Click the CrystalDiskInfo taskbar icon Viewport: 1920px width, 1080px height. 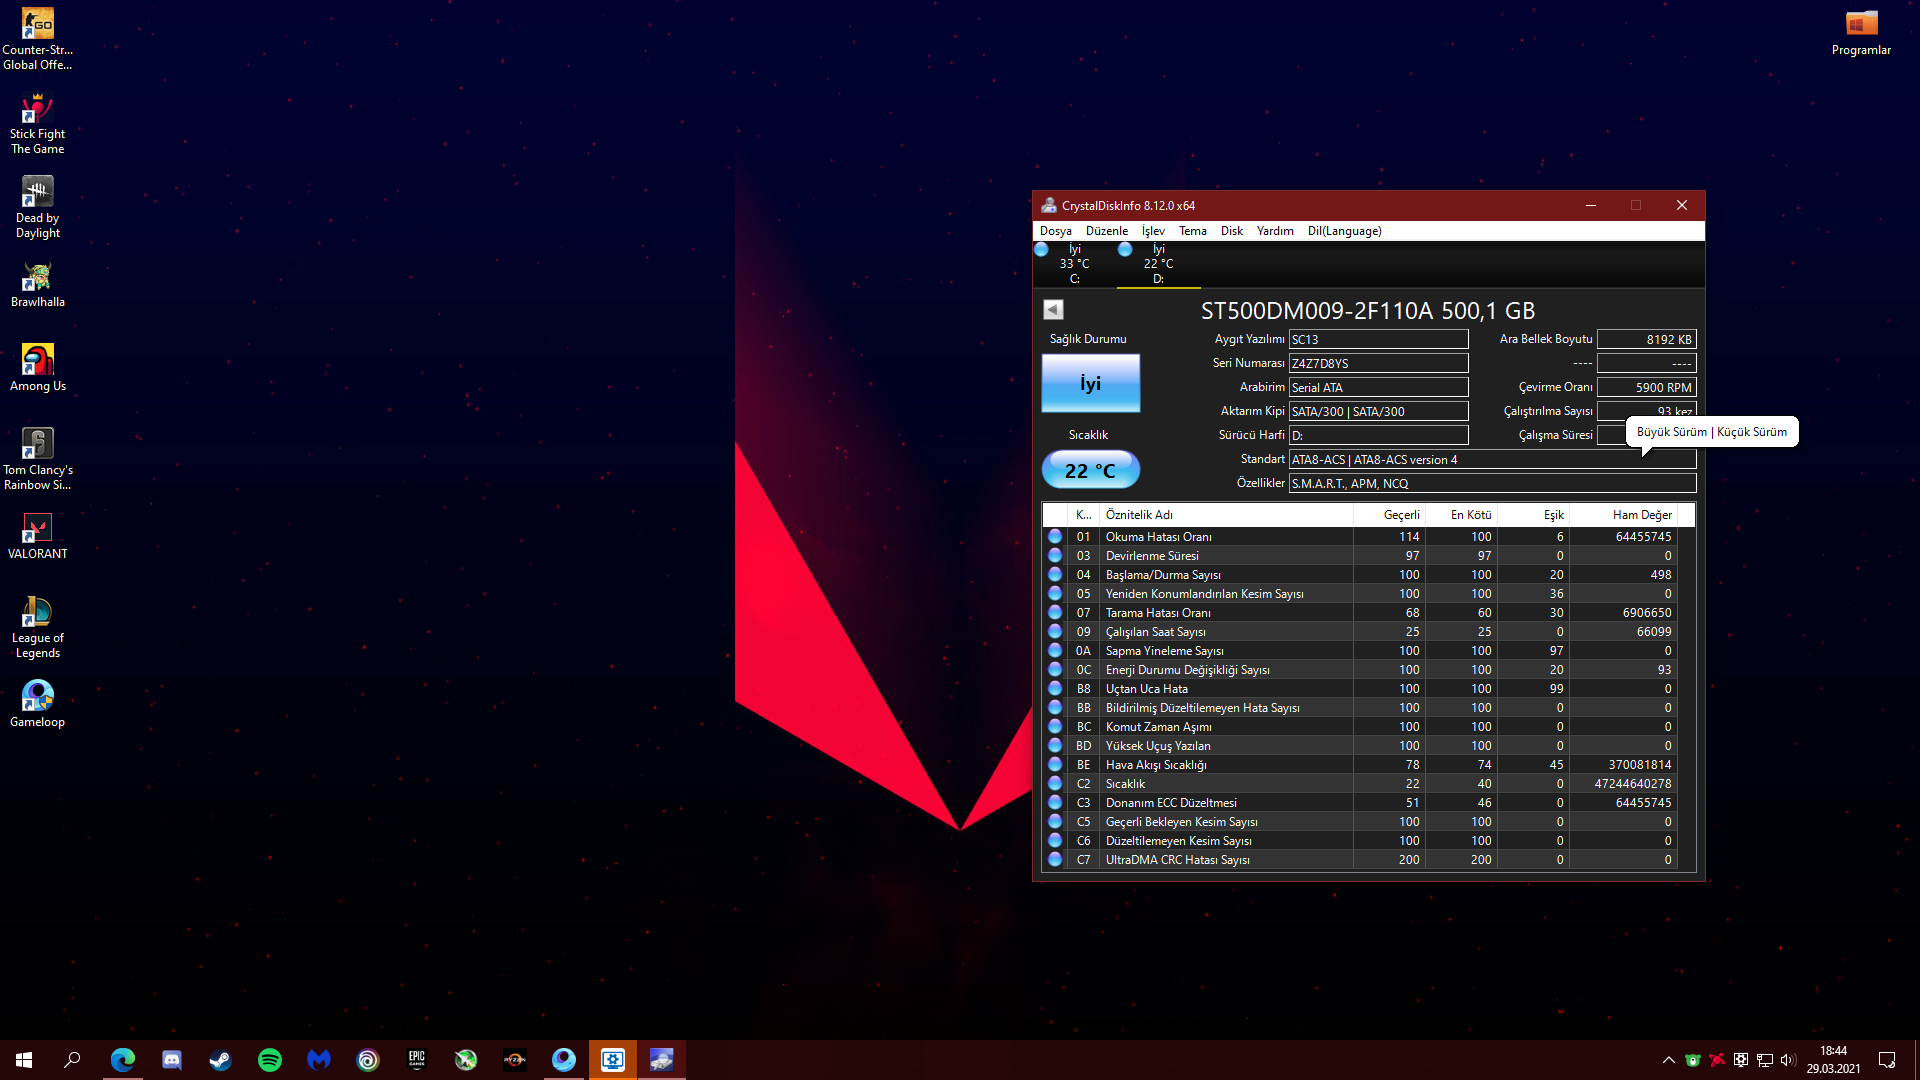click(662, 1060)
